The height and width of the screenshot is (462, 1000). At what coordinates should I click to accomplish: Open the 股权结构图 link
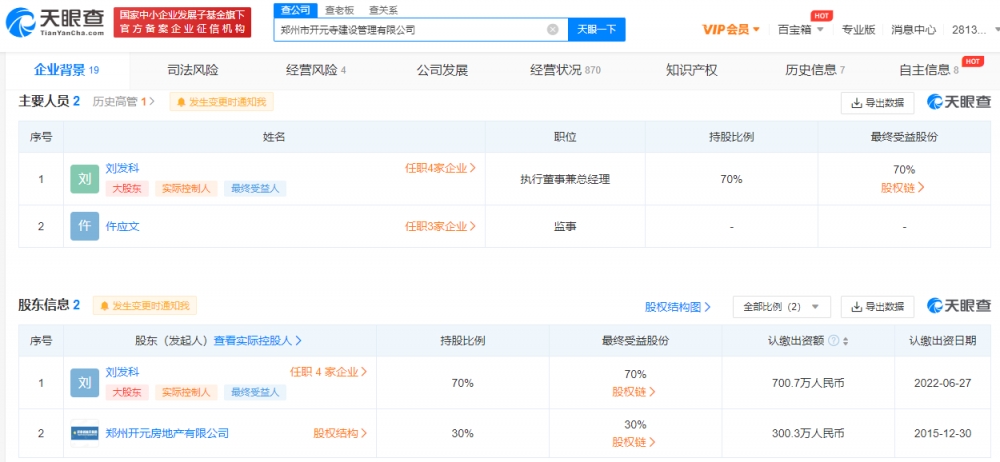click(x=679, y=307)
